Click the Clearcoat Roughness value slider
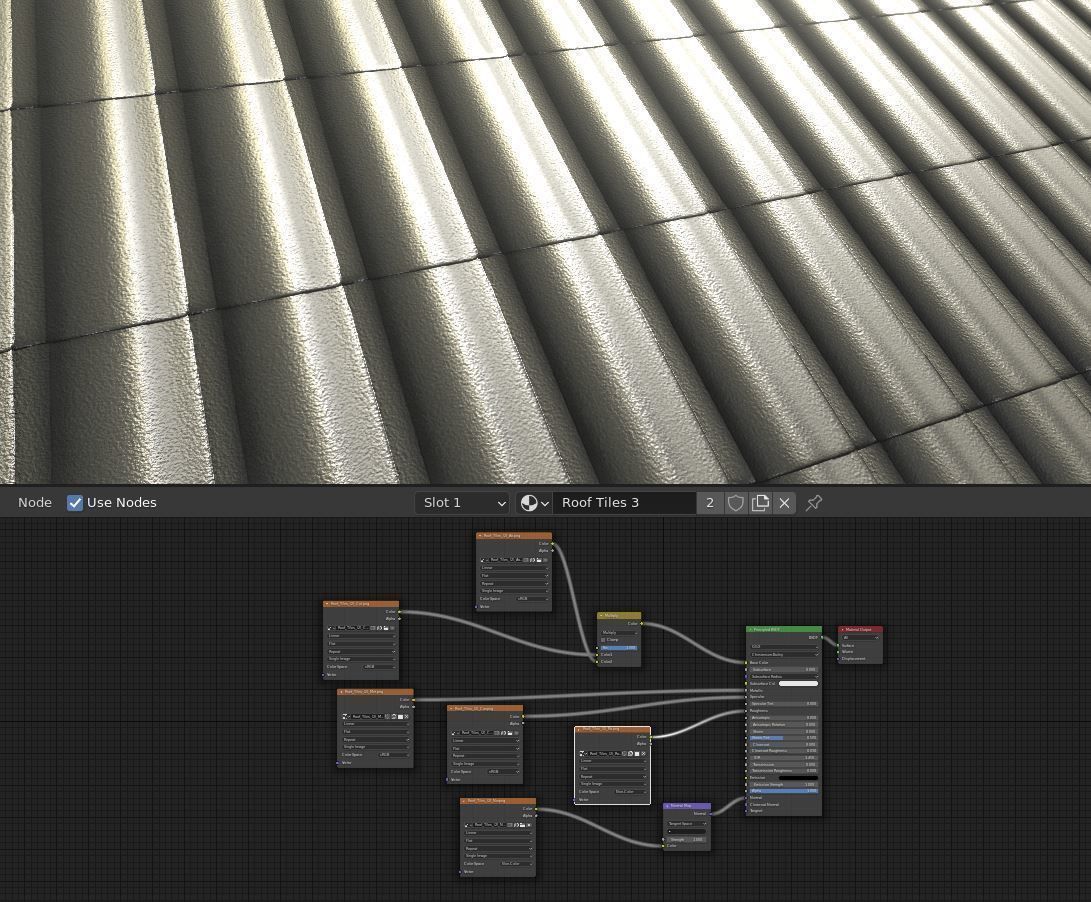This screenshot has height=902, width=1091. coord(783,750)
